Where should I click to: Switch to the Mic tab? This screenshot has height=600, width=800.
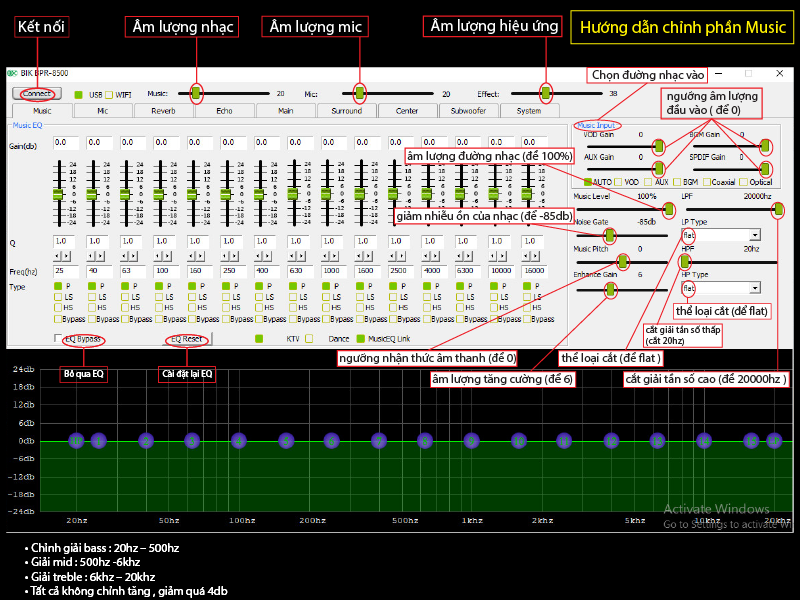pos(103,111)
